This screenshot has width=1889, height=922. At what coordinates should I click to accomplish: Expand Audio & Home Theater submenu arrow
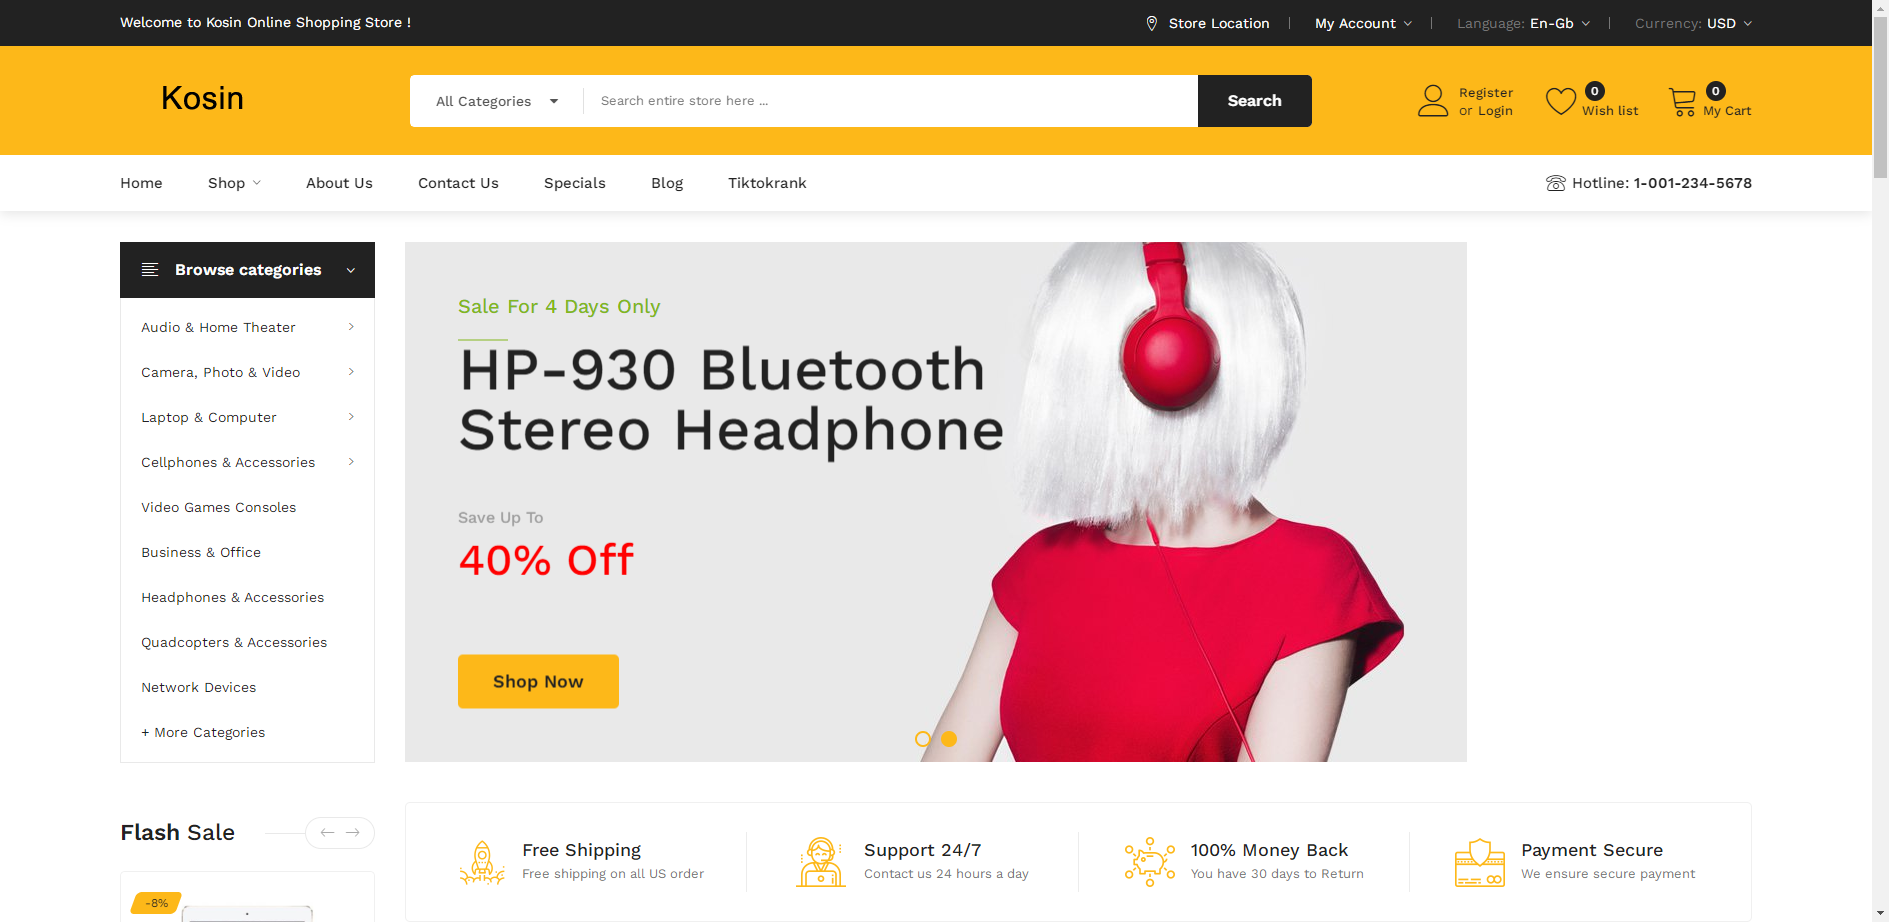coord(351,327)
